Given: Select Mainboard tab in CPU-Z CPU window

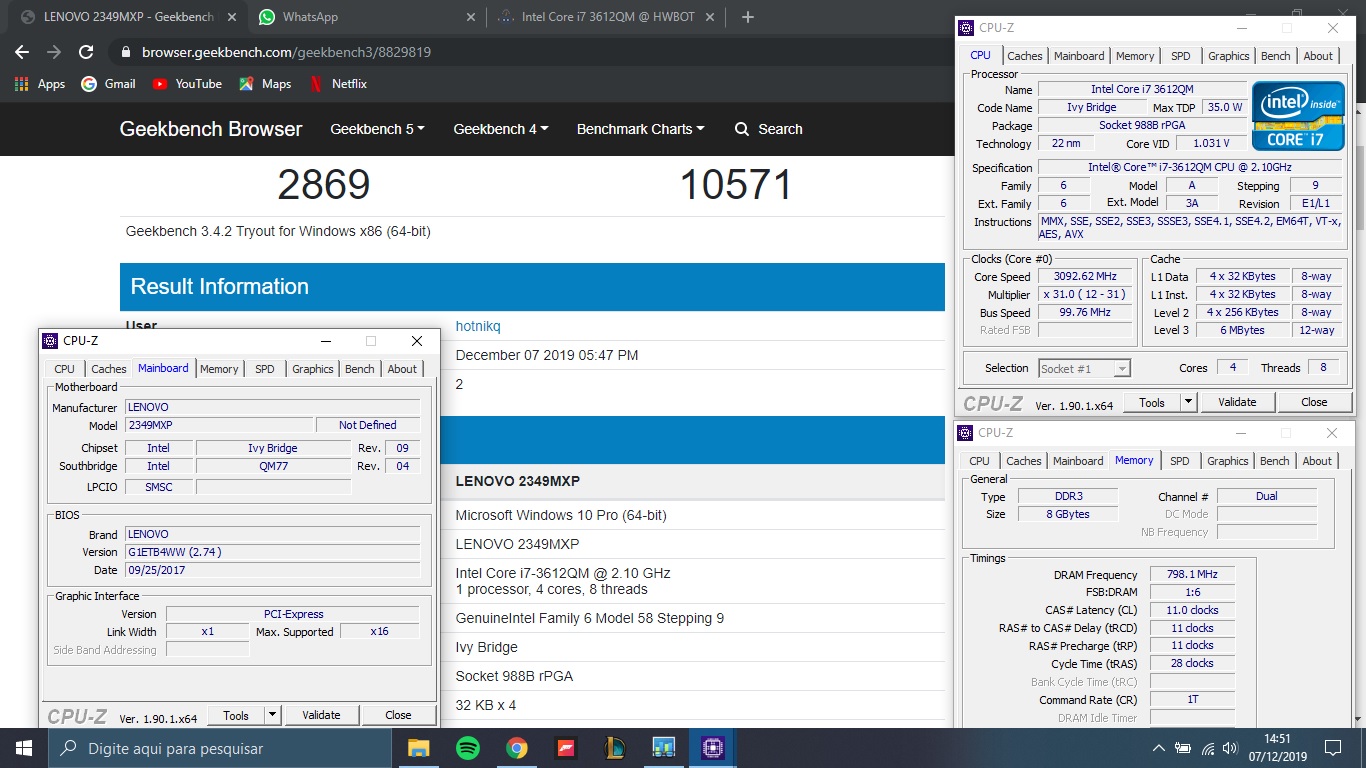Looking at the screenshot, I should [x=1079, y=56].
